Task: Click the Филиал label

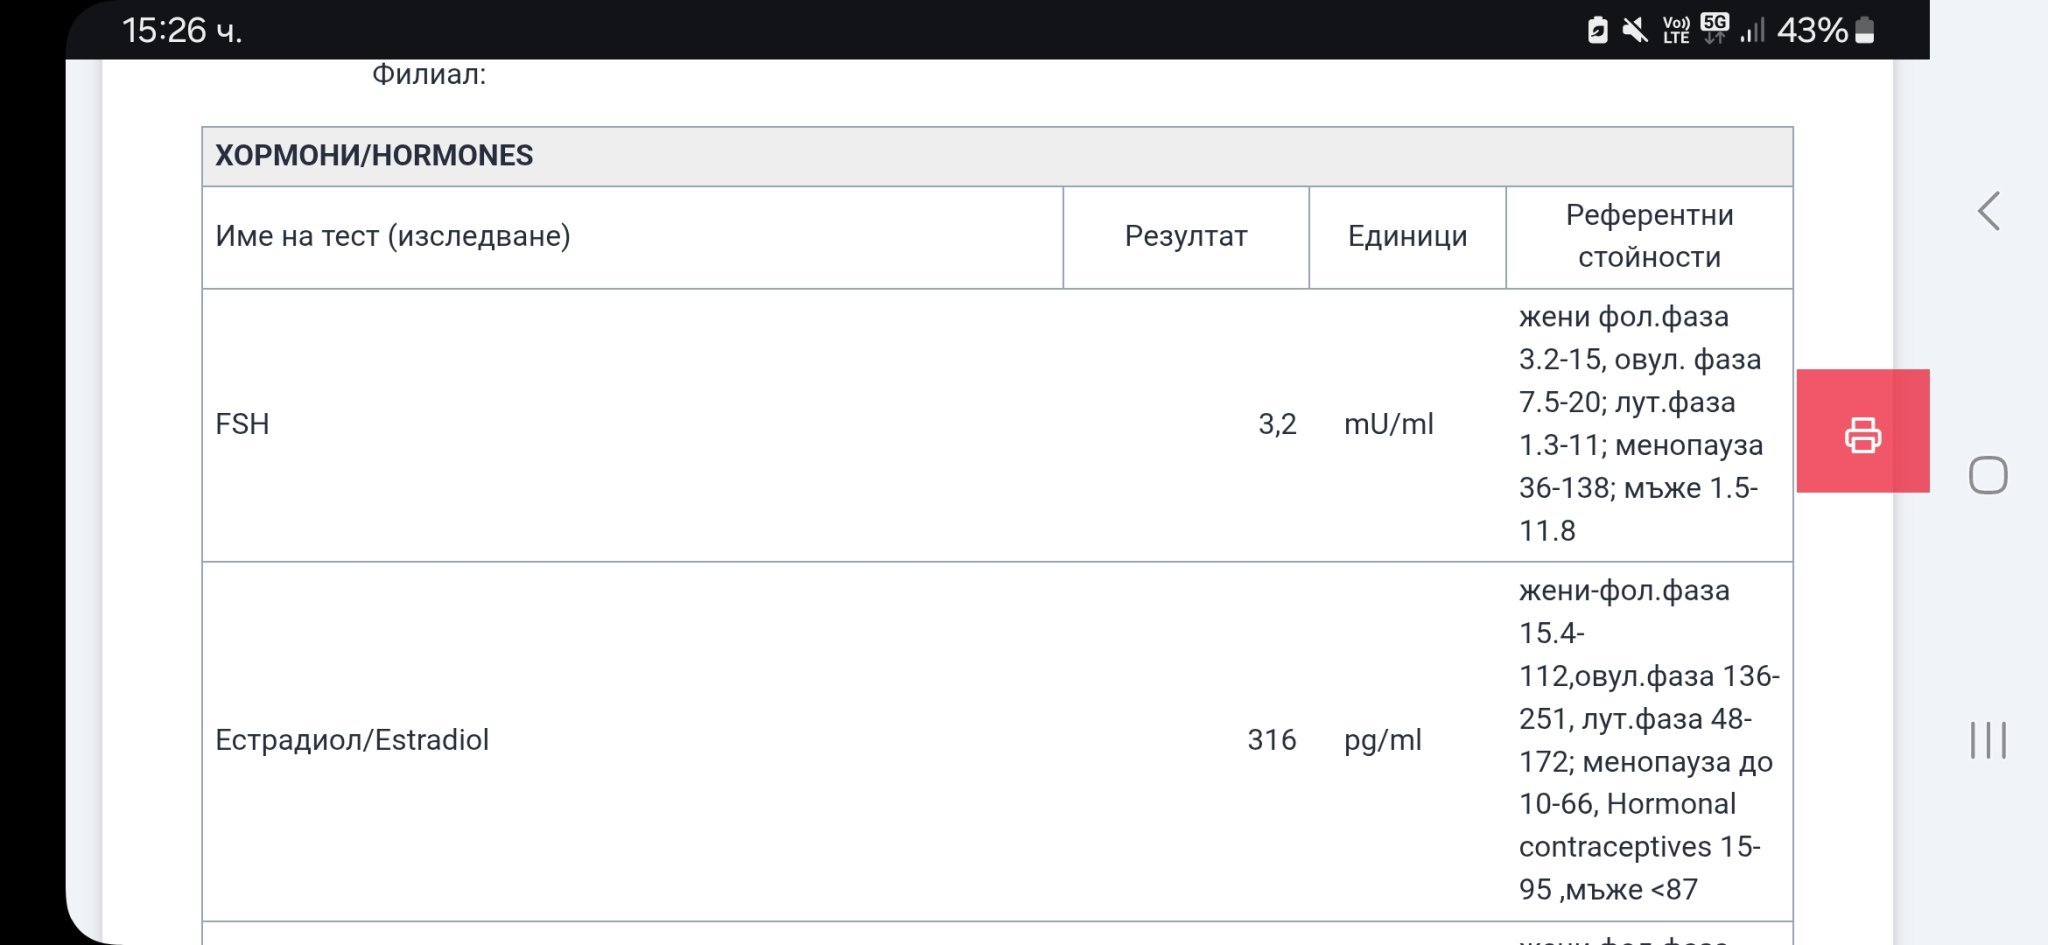Action: (429, 74)
